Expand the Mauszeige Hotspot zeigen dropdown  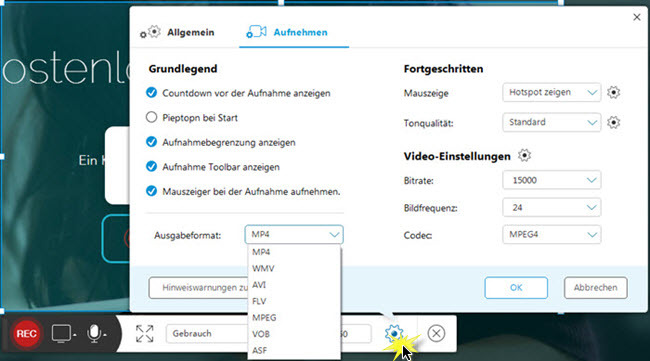[552, 92]
